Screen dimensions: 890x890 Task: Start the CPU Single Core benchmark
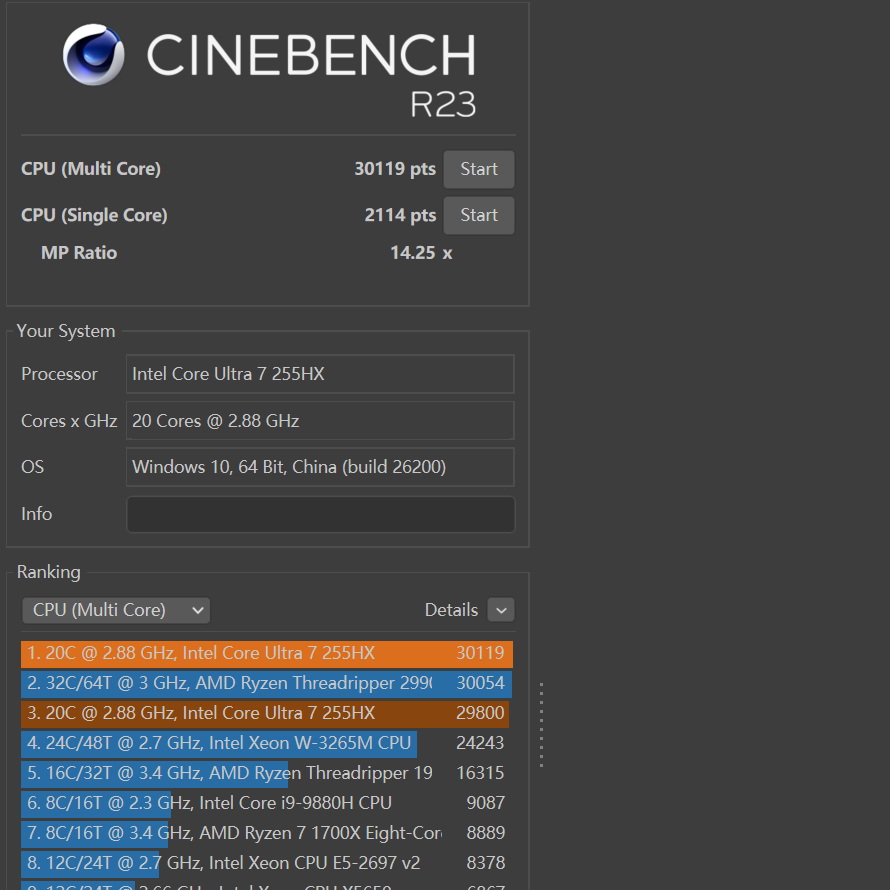[x=478, y=215]
